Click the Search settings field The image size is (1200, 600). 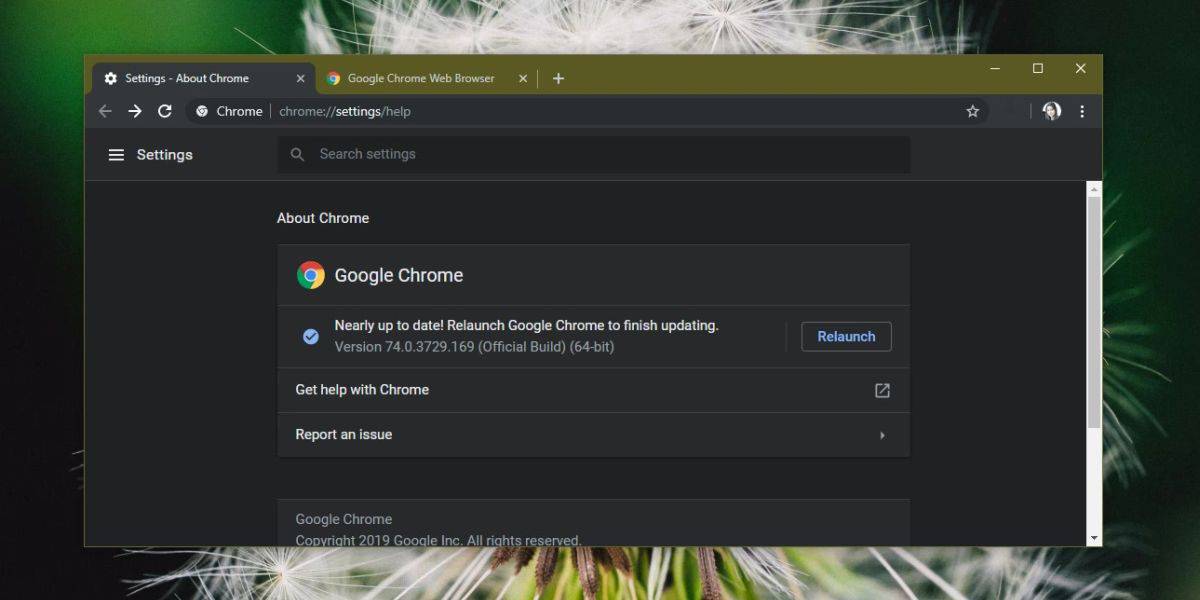tap(594, 154)
